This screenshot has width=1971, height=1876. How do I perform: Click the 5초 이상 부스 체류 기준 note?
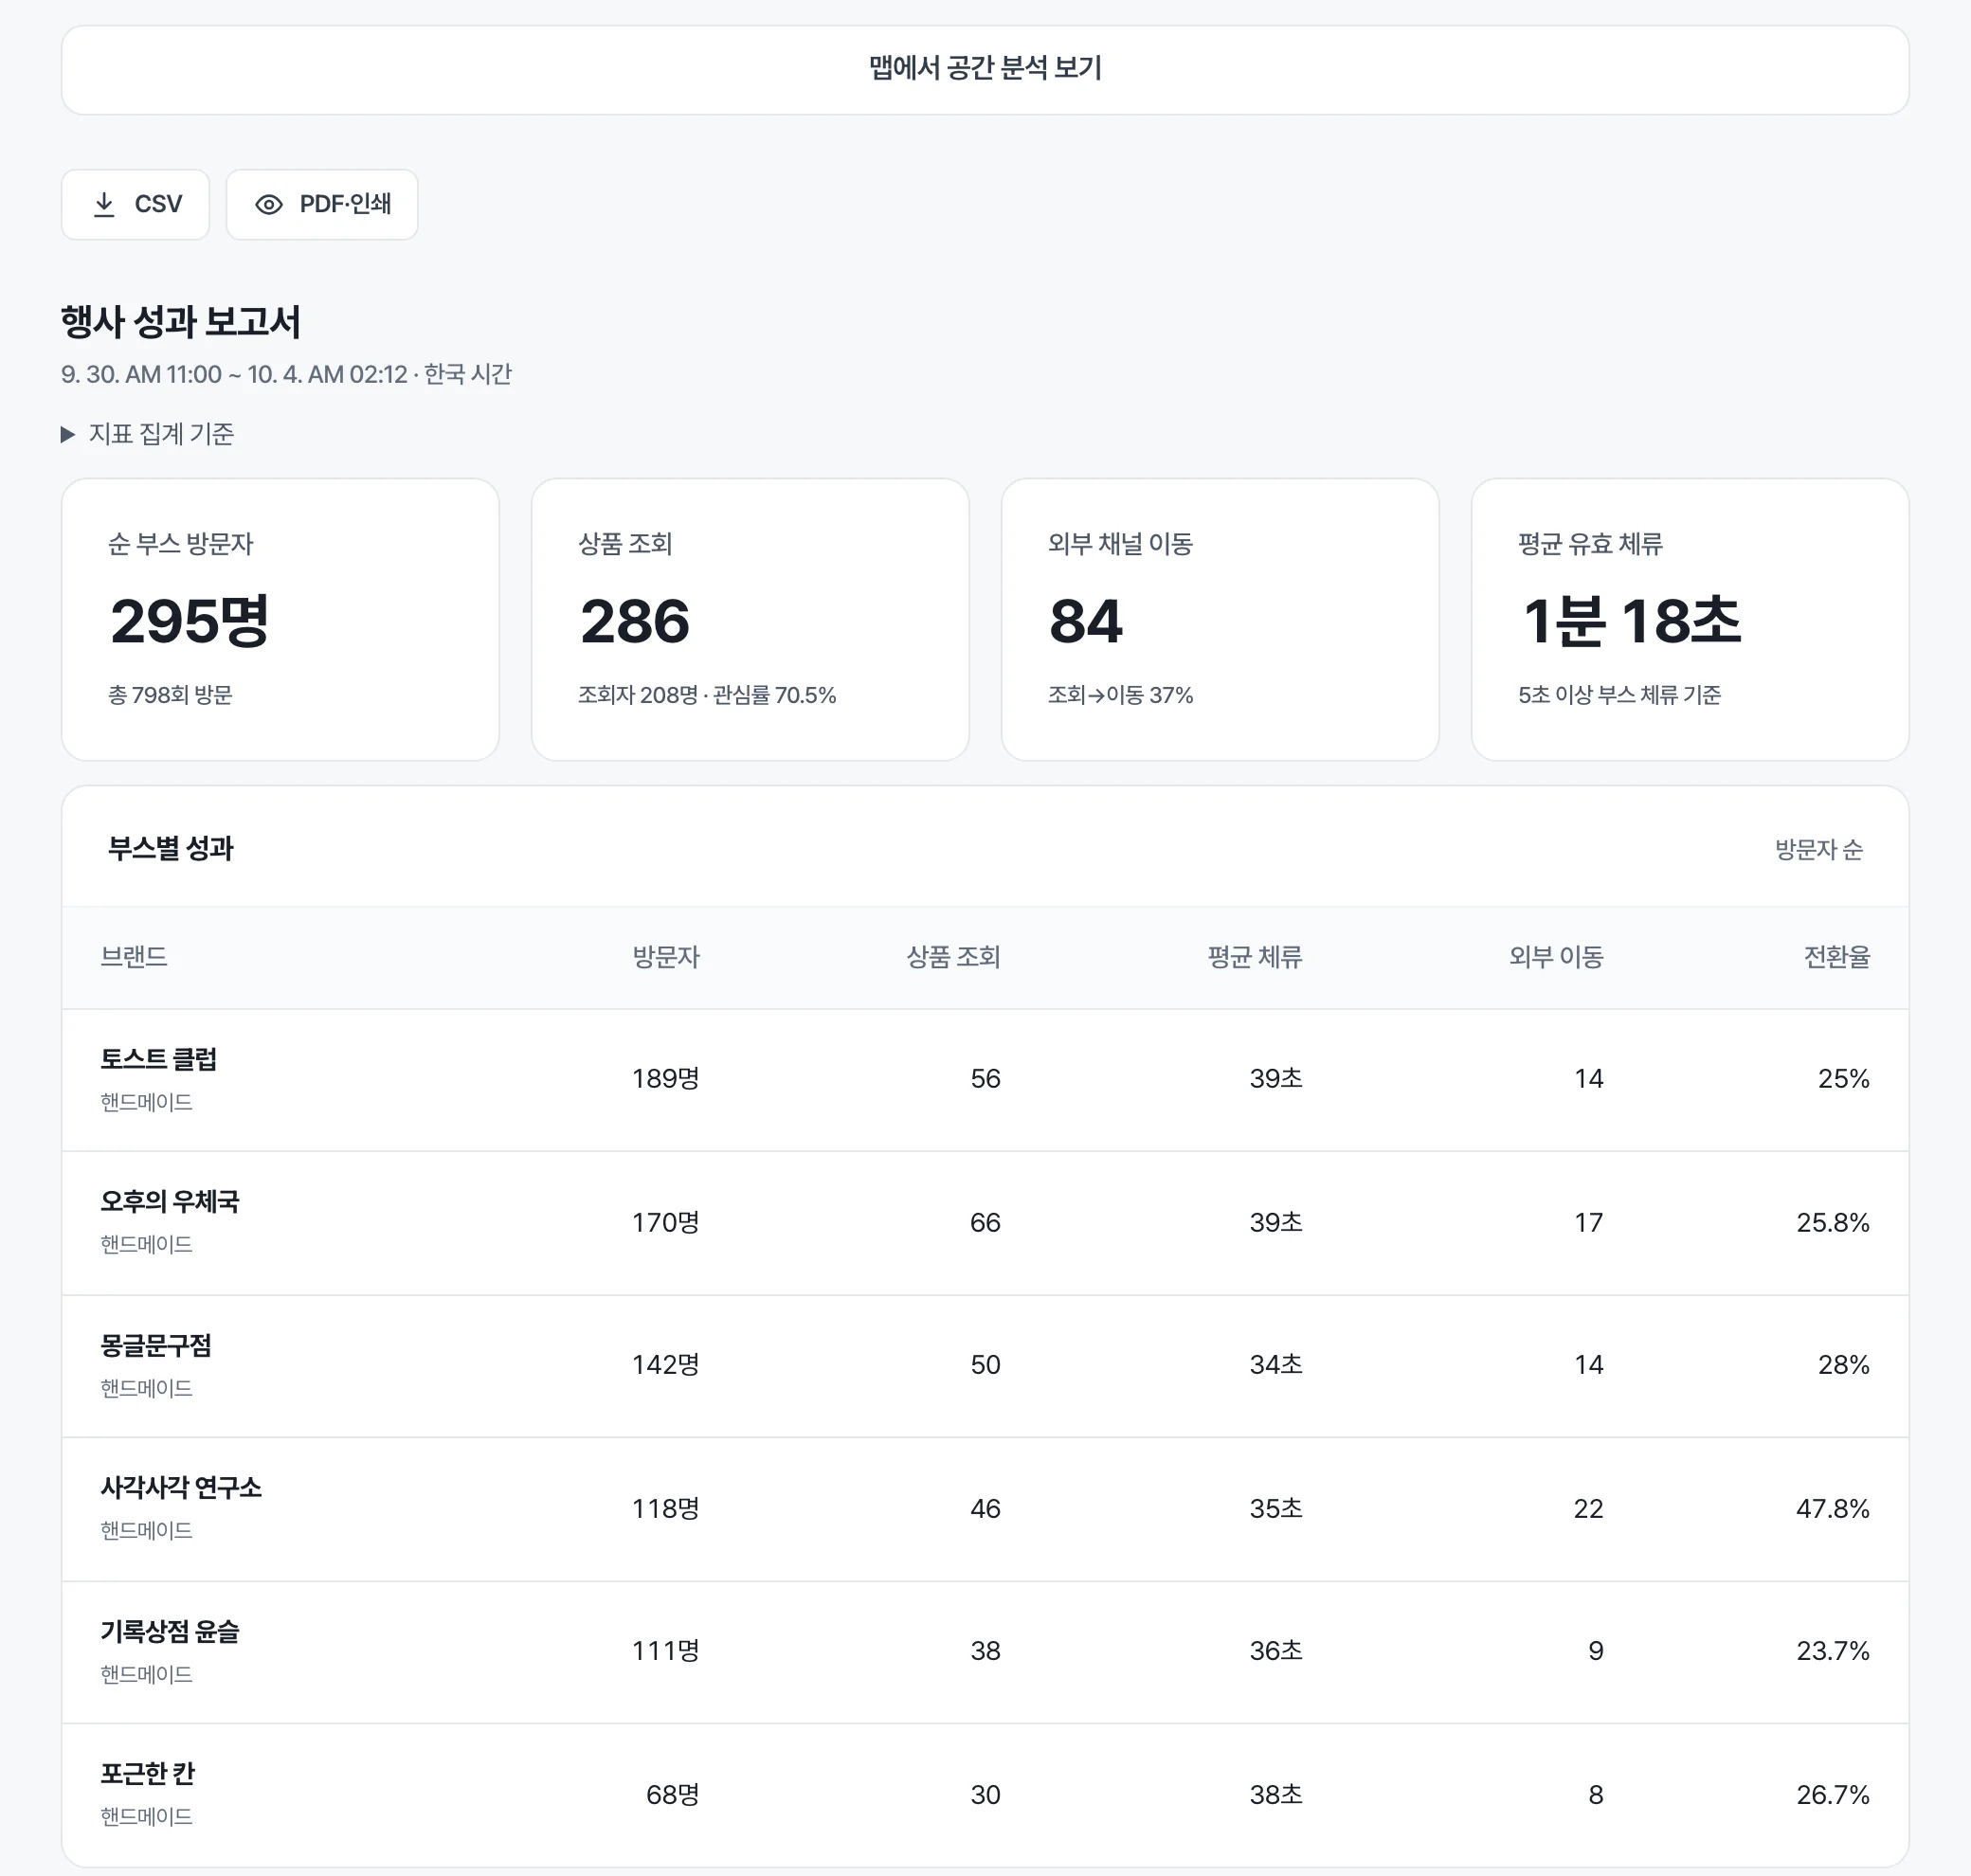(1619, 695)
